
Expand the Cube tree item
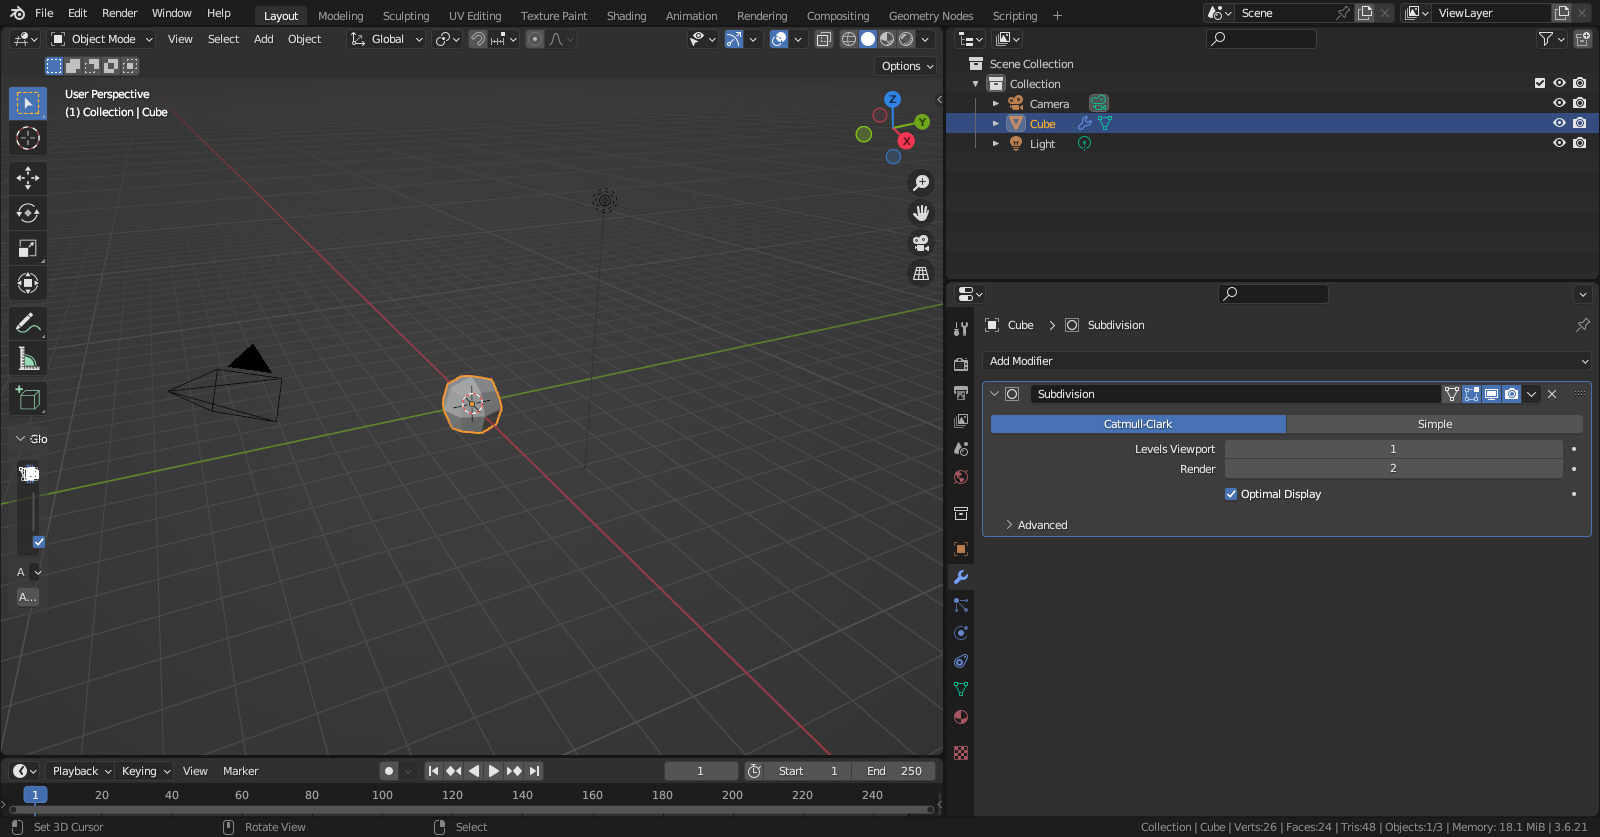tap(996, 123)
